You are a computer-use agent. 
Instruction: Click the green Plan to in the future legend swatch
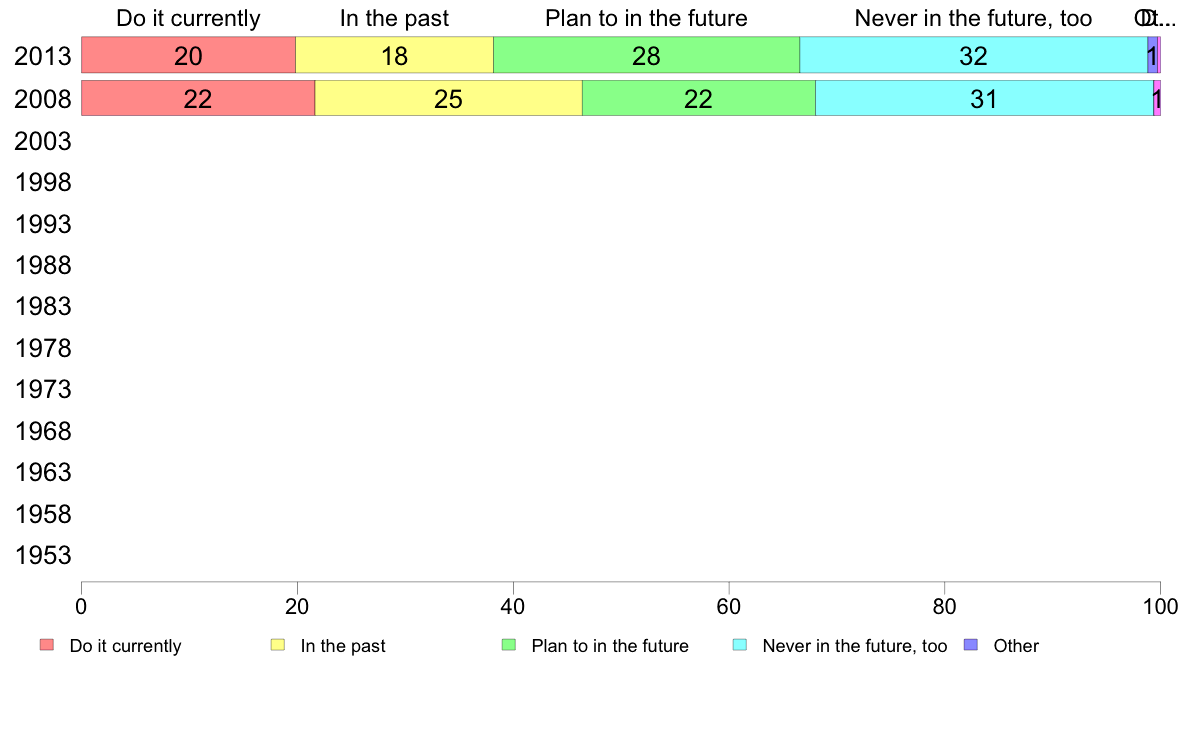click(x=509, y=645)
